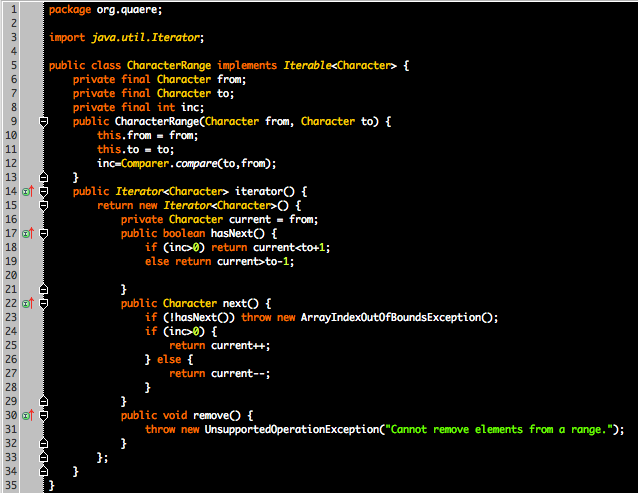Screen dimensions: 638x493
Task: Click the "Cannot remove elements from a range." string
Action: [x=499, y=430]
